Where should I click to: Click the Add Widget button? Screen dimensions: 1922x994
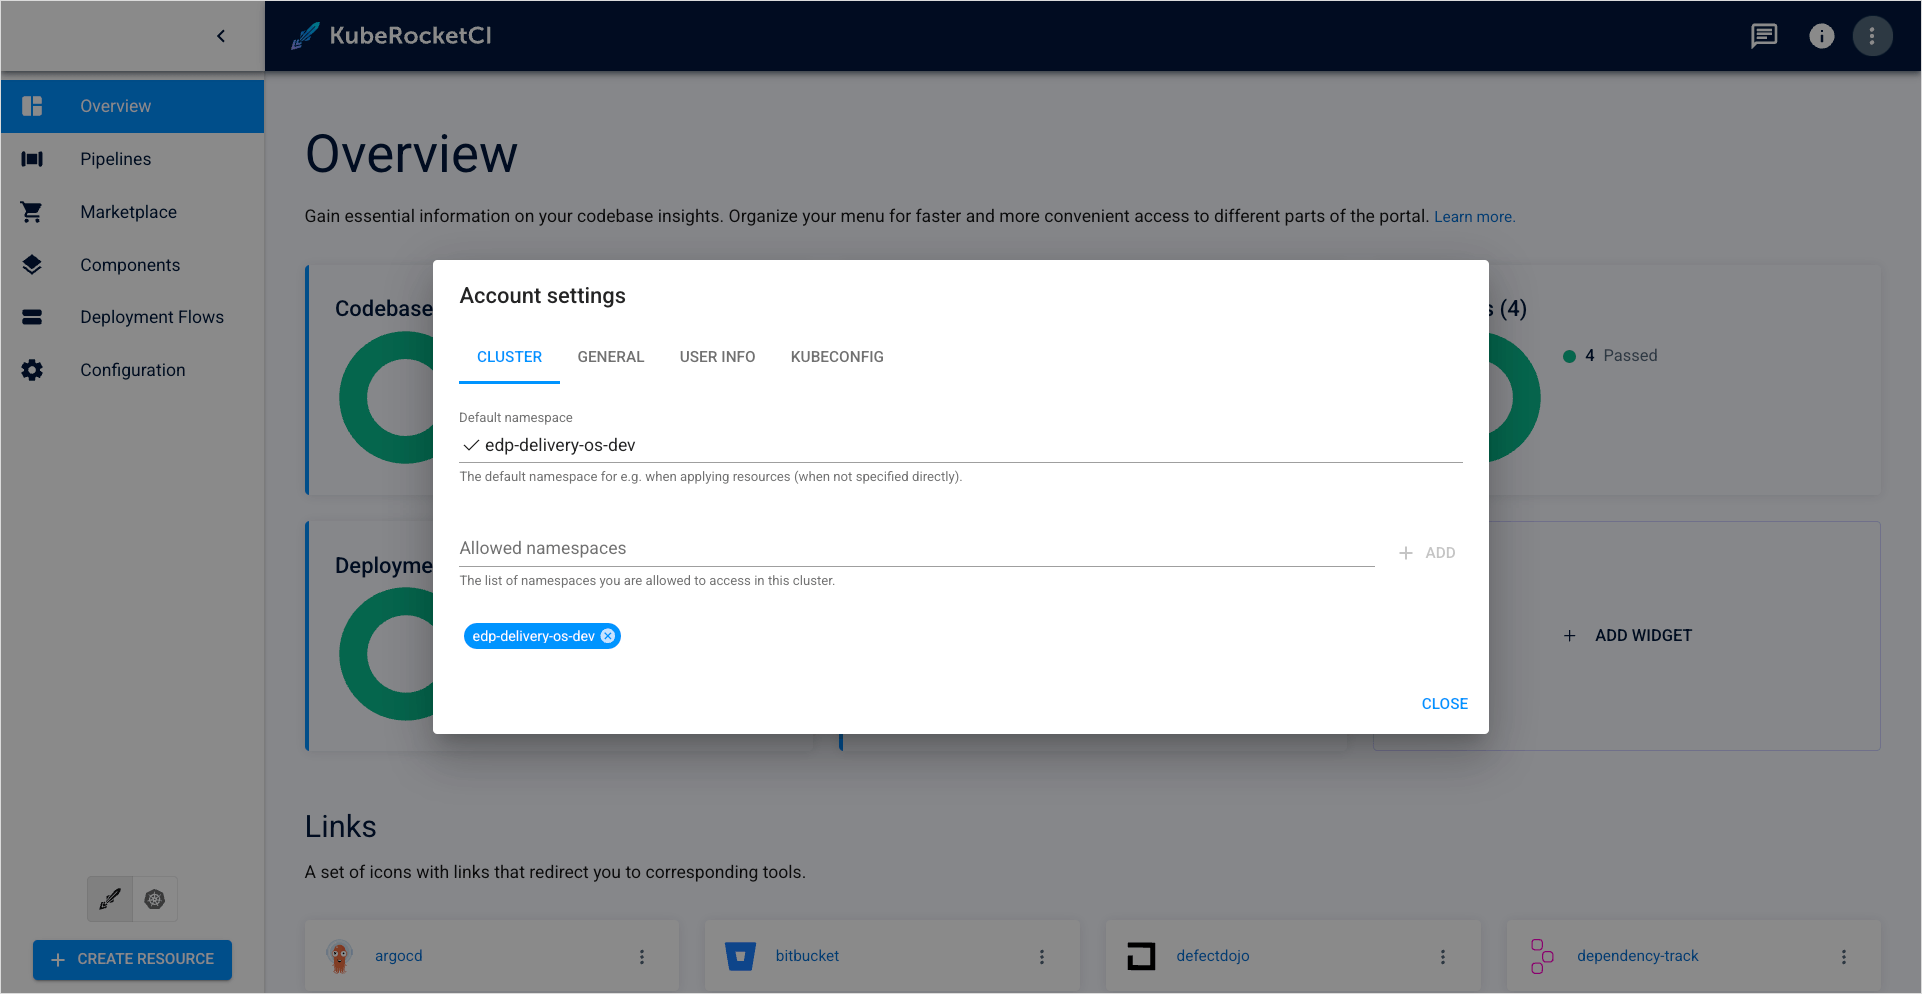coord(1627,636)
